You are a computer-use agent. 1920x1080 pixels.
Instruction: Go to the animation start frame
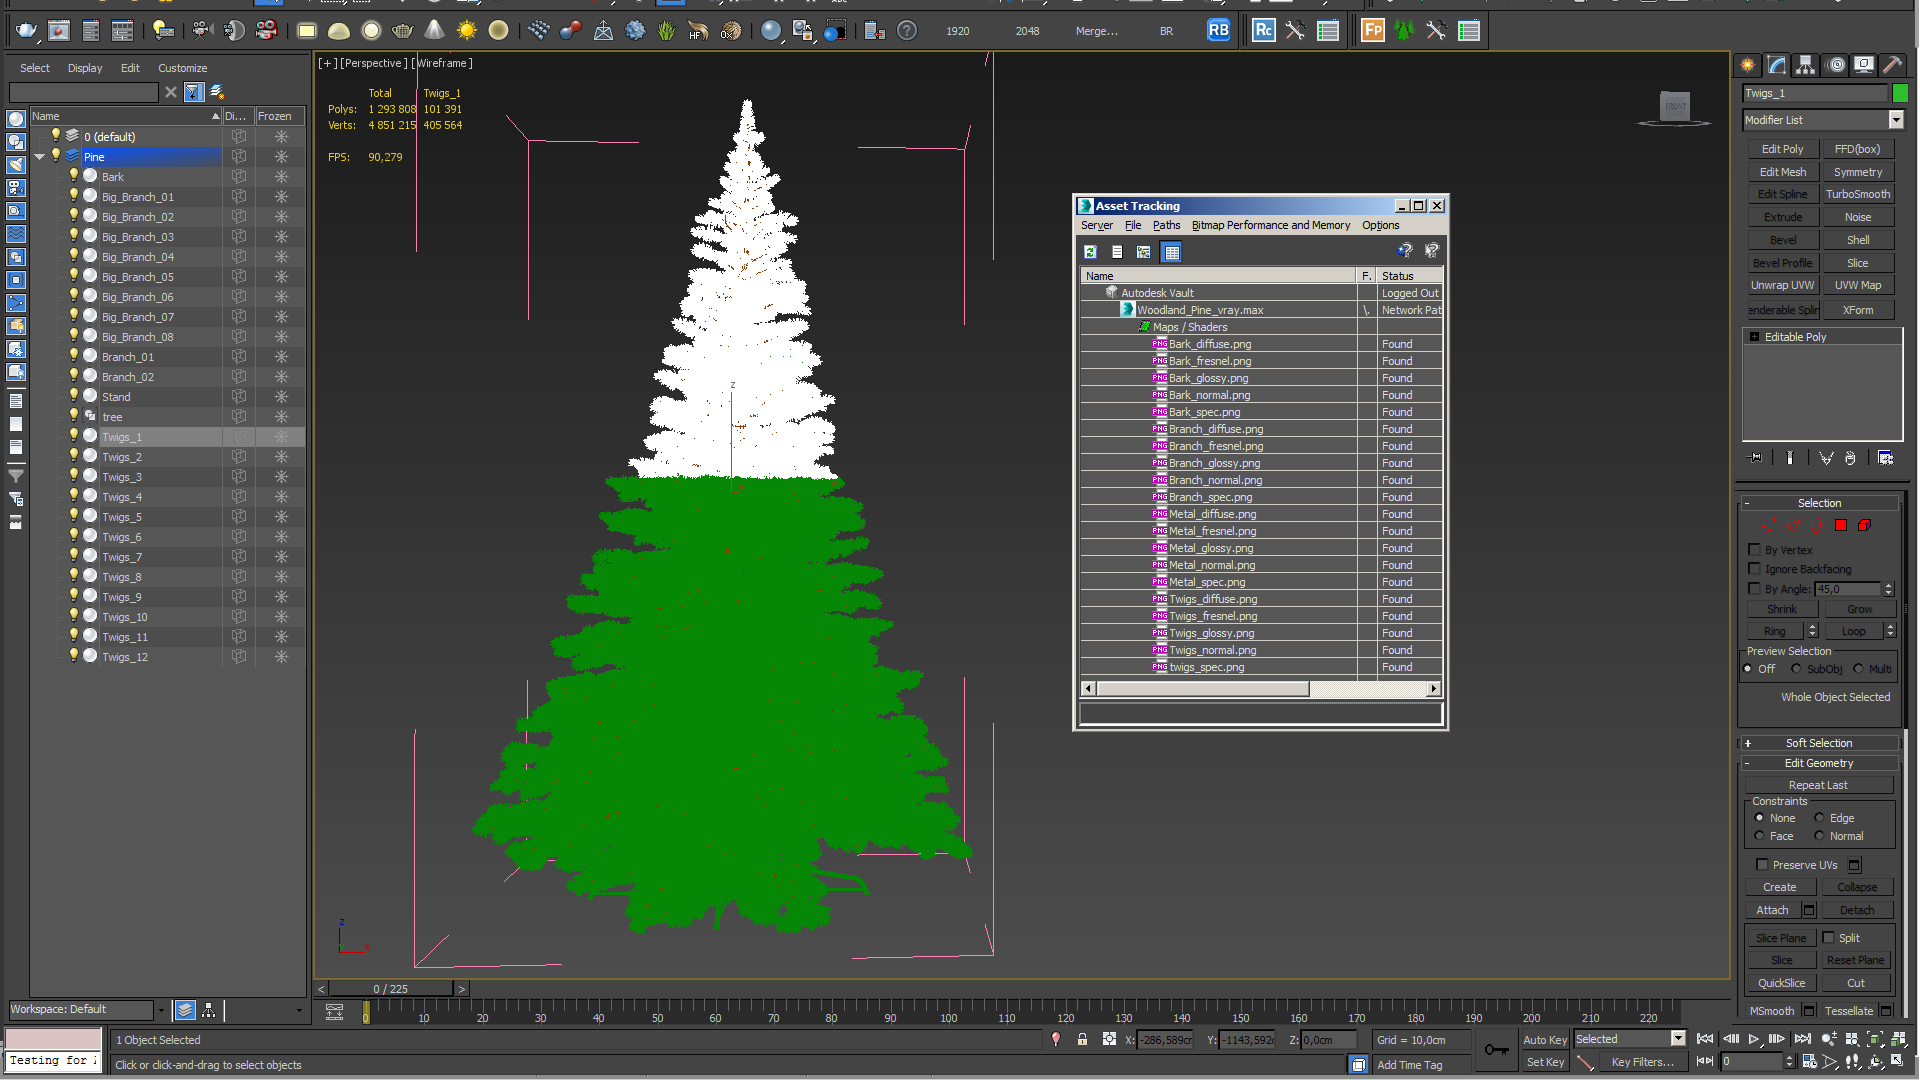[1705, 1040]
